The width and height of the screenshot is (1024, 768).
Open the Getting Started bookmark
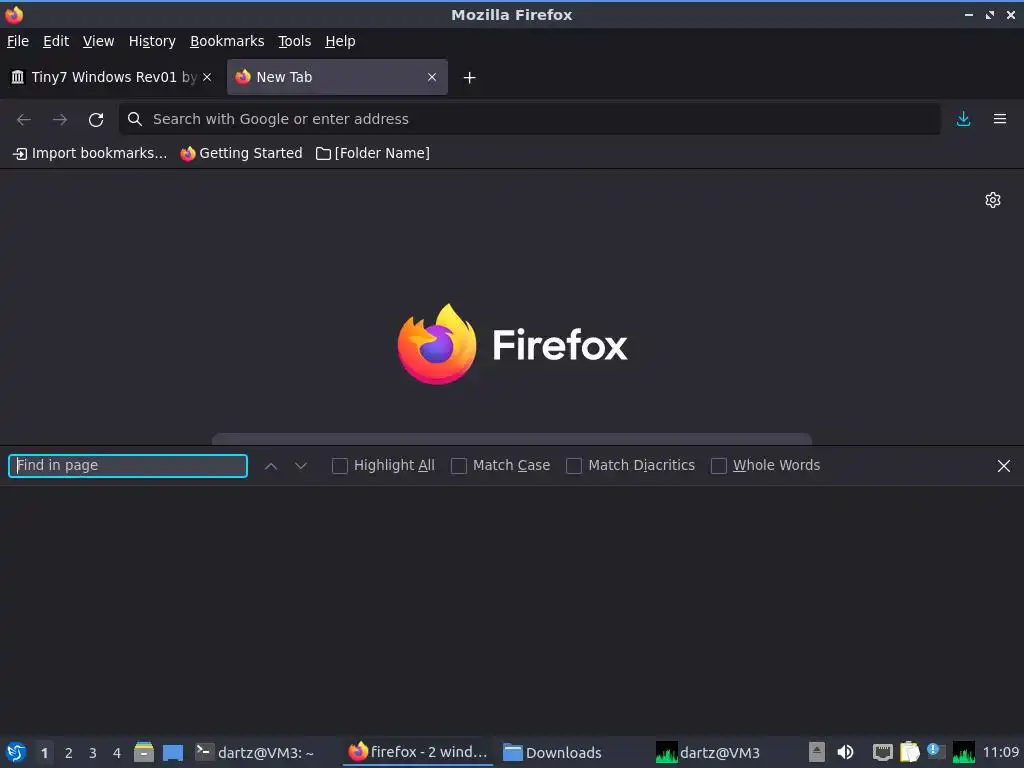[x=242, y=153]
